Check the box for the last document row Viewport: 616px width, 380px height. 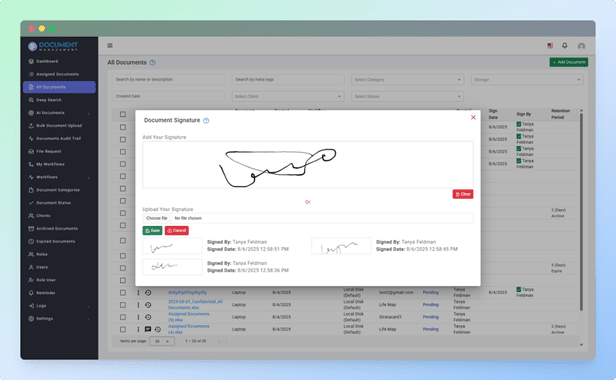(x=123, y=329)
